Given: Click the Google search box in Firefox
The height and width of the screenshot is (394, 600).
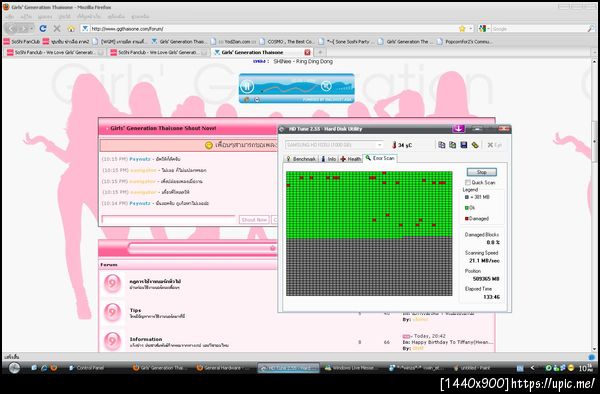Looking at the screenshot, I should [x=539, y=29].
